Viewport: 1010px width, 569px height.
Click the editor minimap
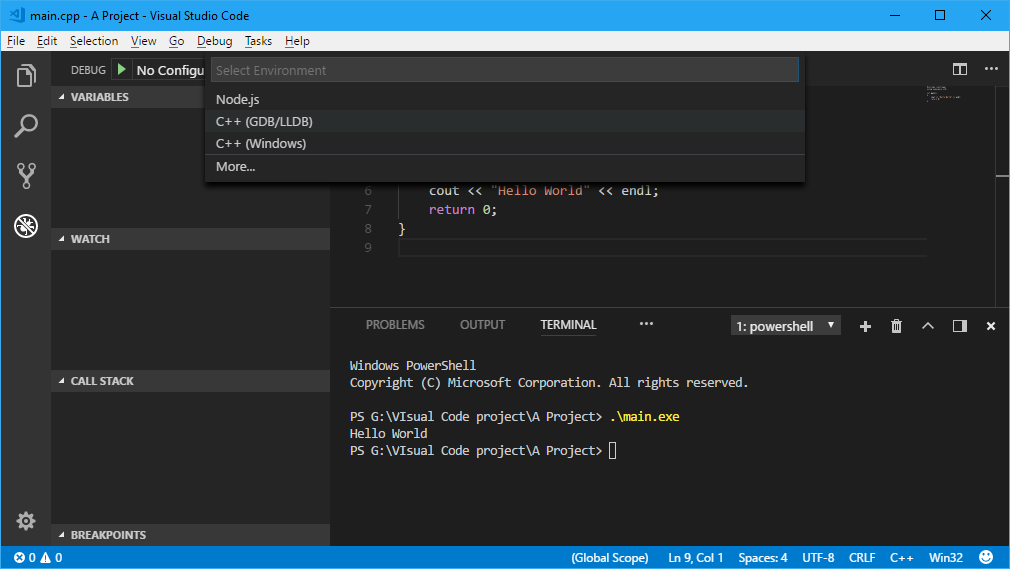pos(944,93)
